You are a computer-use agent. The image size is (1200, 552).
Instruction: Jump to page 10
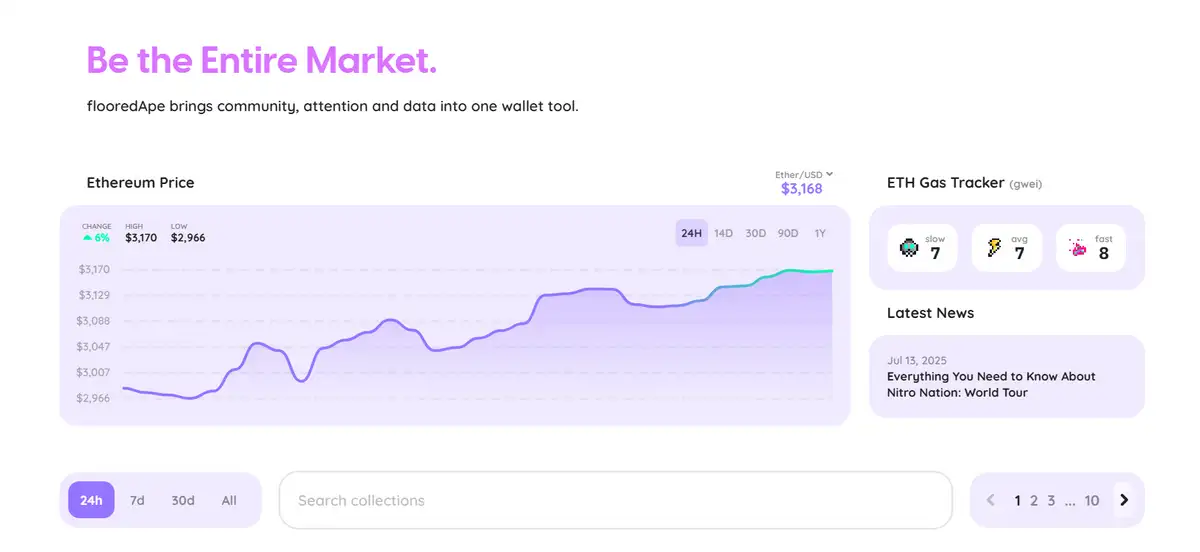(1092, 500)
